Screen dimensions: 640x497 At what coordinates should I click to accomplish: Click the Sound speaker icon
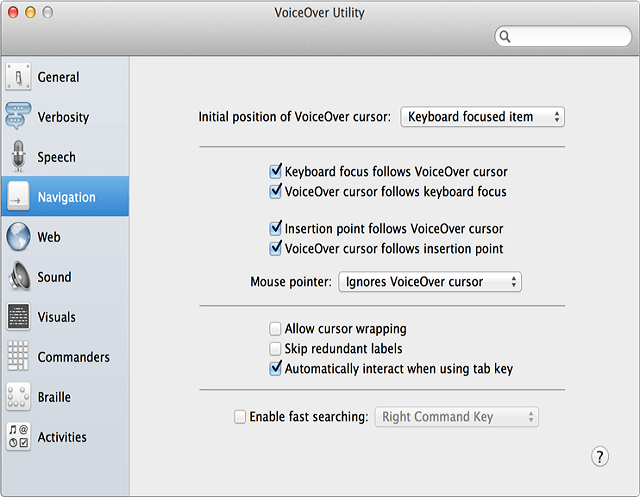[x=19, y=277]
